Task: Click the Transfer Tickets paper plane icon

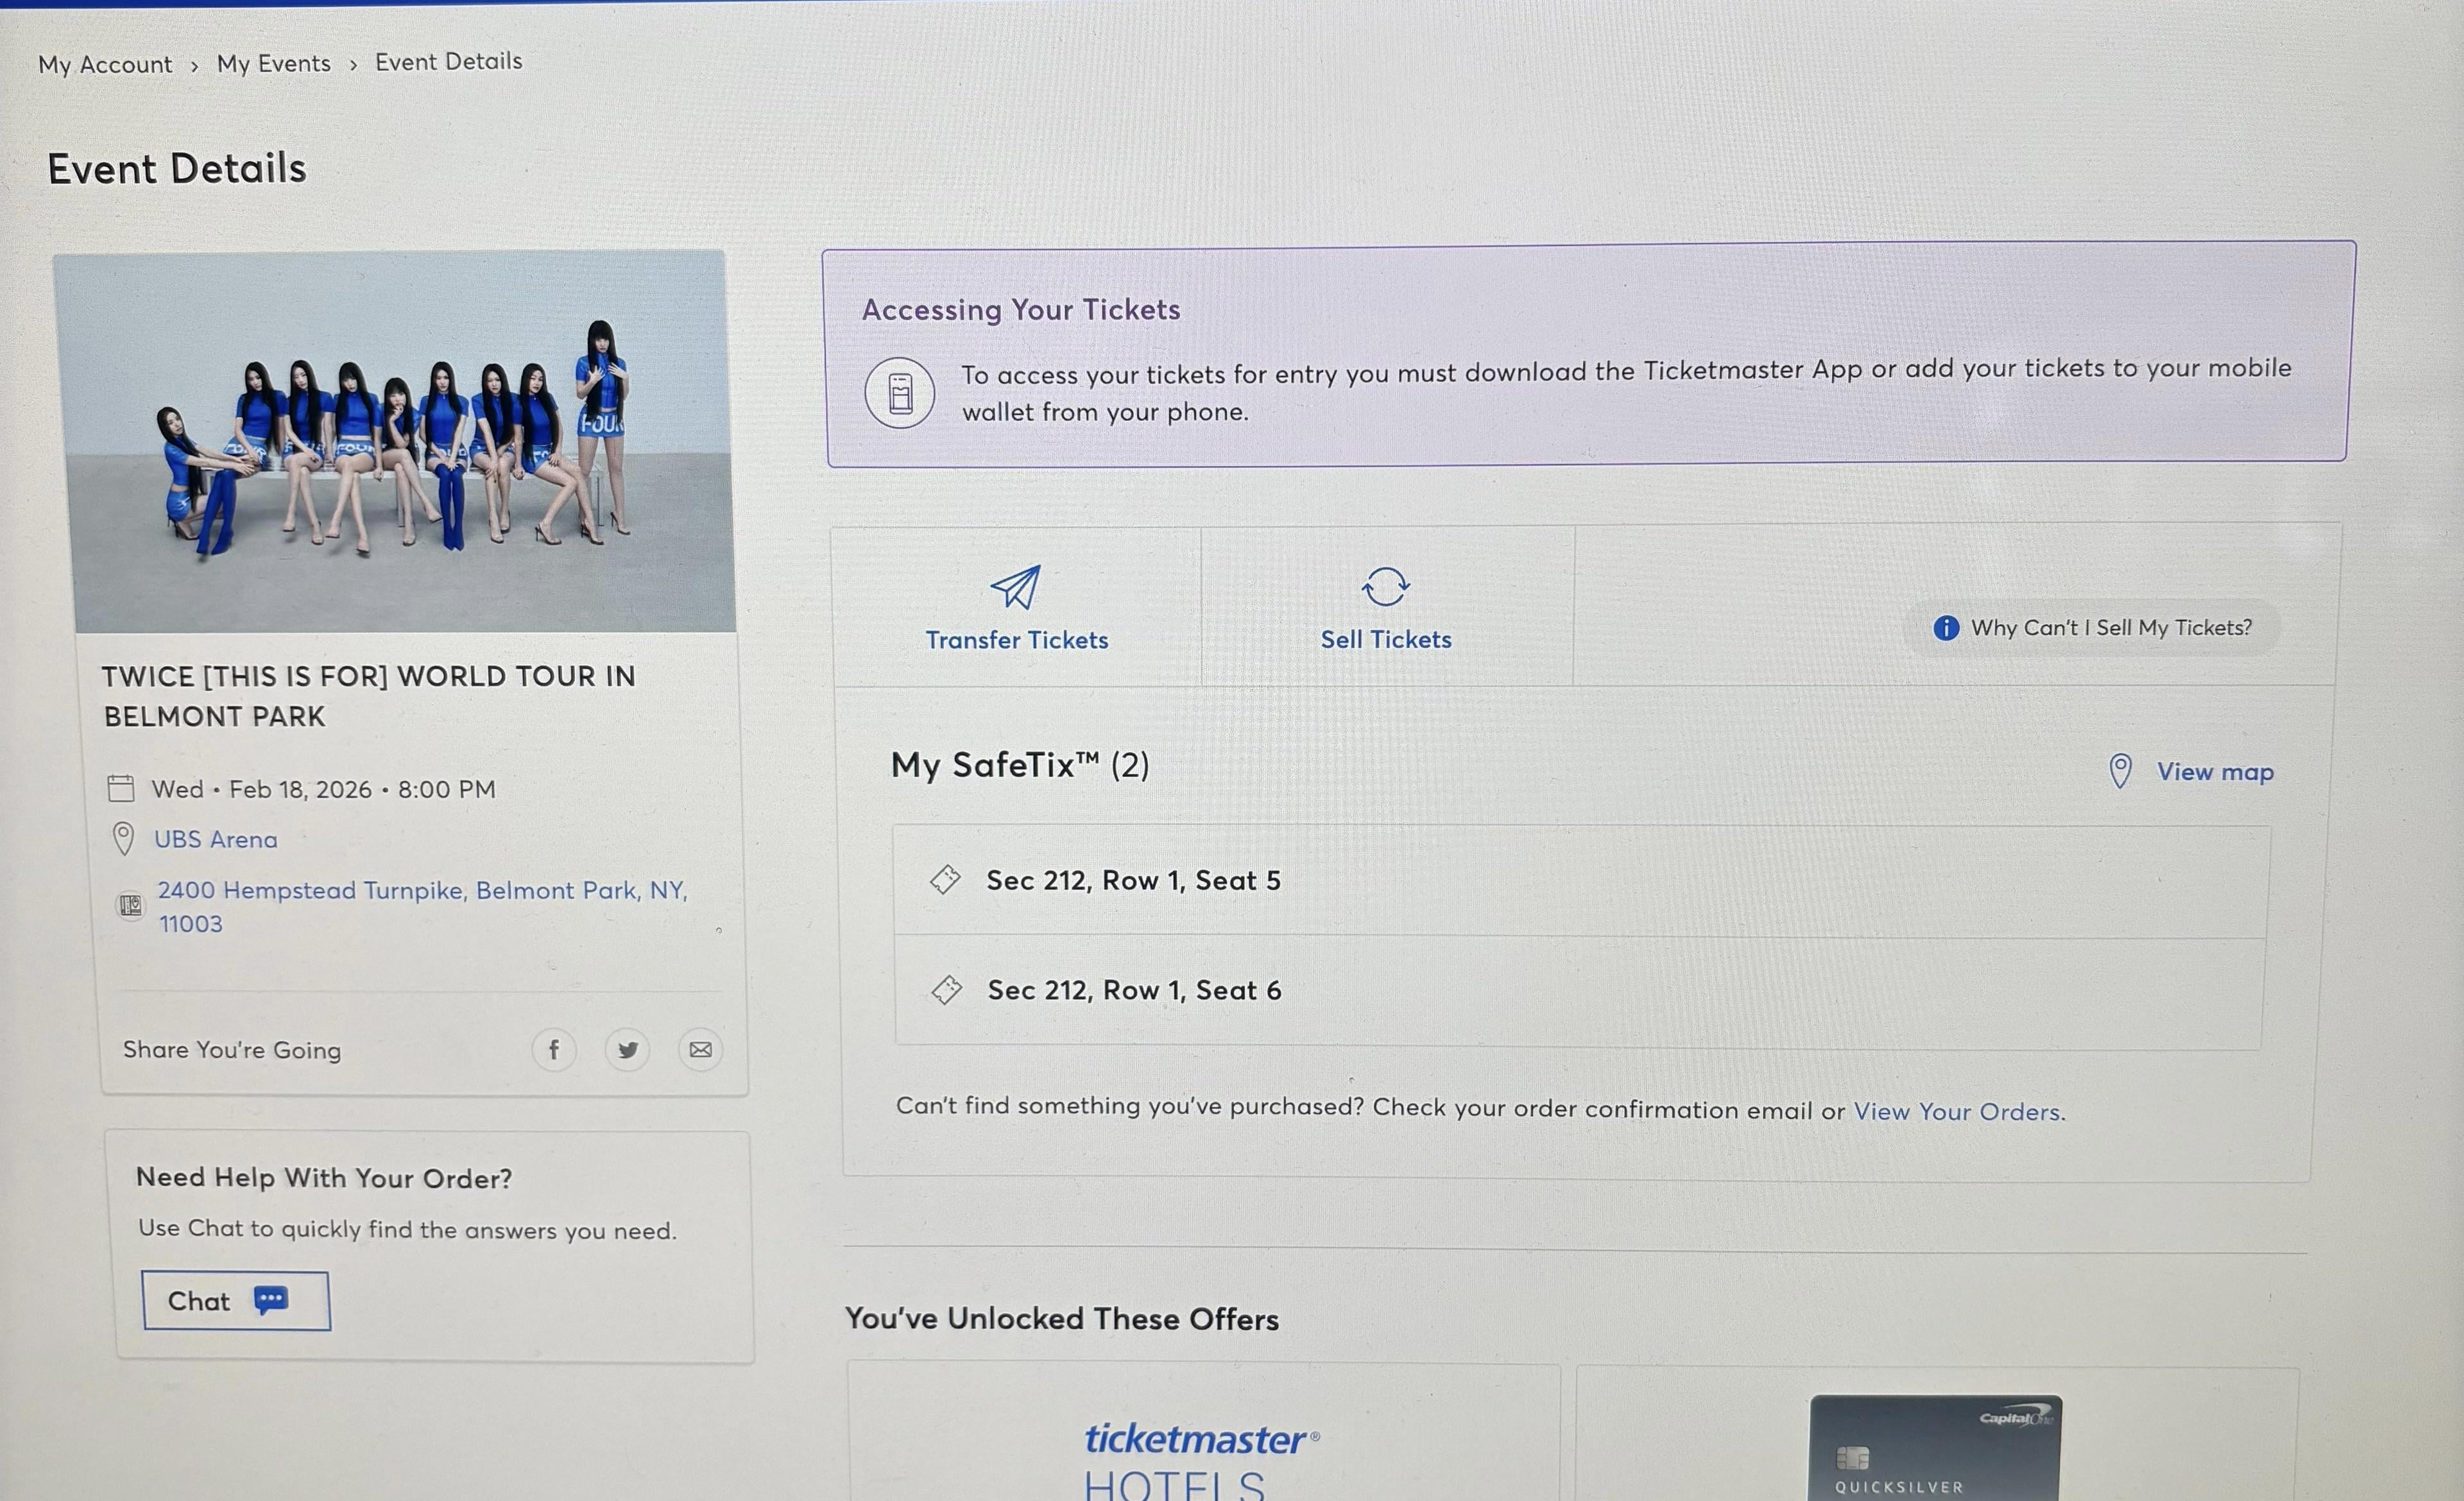Action: [x=1015, y=587]
